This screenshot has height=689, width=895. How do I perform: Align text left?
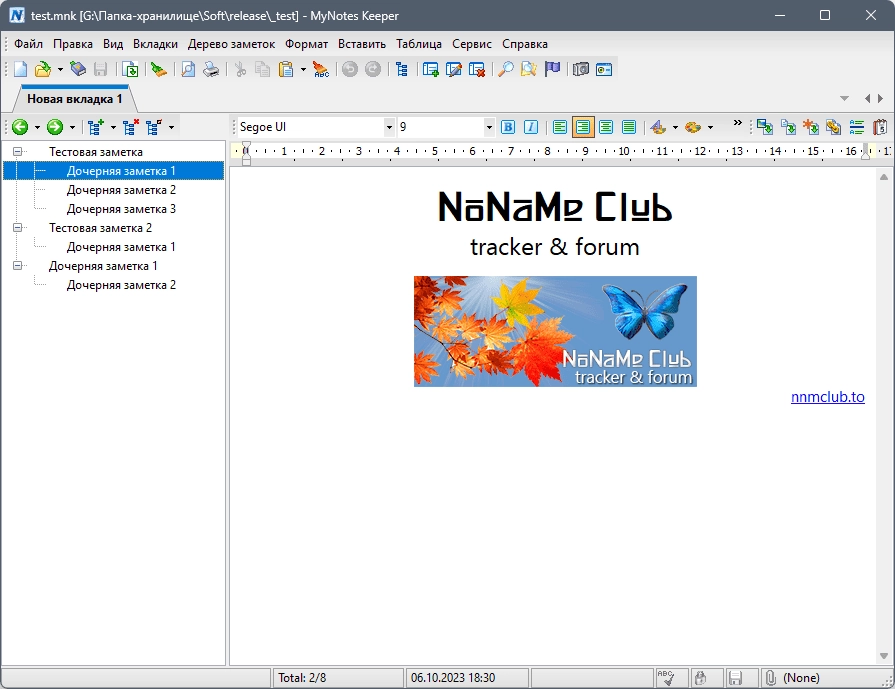click(x=560, y=127)
